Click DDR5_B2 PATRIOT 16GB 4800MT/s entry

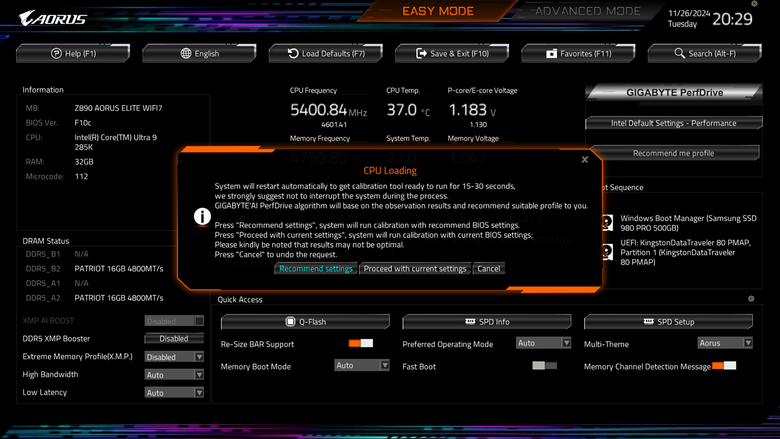[x=119, y=268]
